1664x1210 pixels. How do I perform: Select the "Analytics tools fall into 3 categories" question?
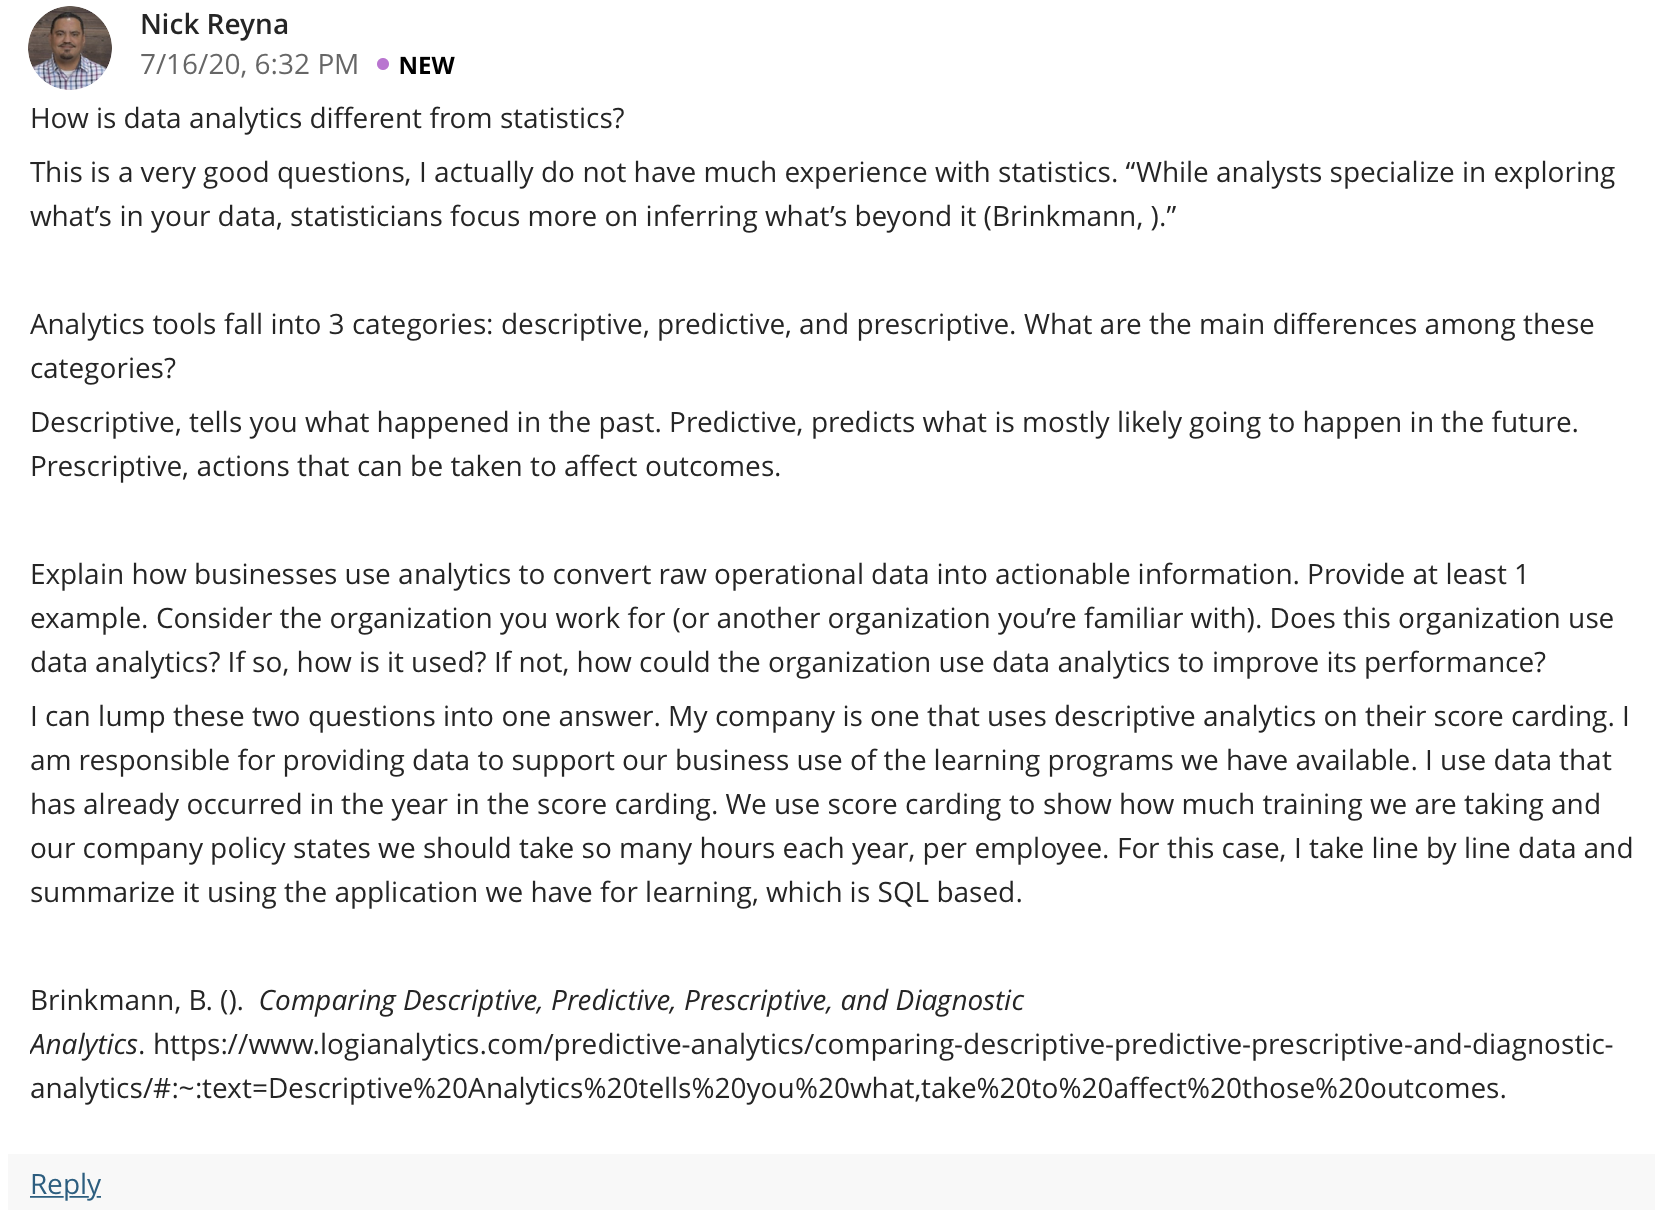click(812, 346)
